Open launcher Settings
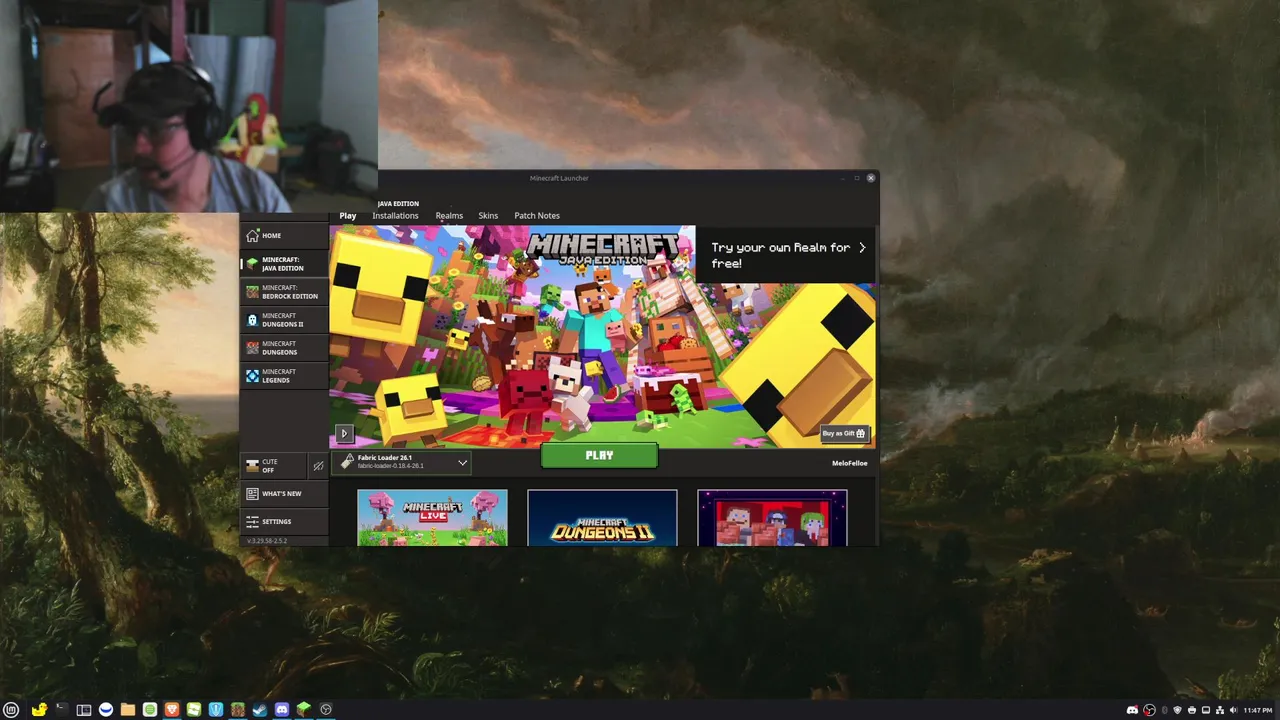The width and height of the screenshot is (1280, 720). tap(284, 521)
